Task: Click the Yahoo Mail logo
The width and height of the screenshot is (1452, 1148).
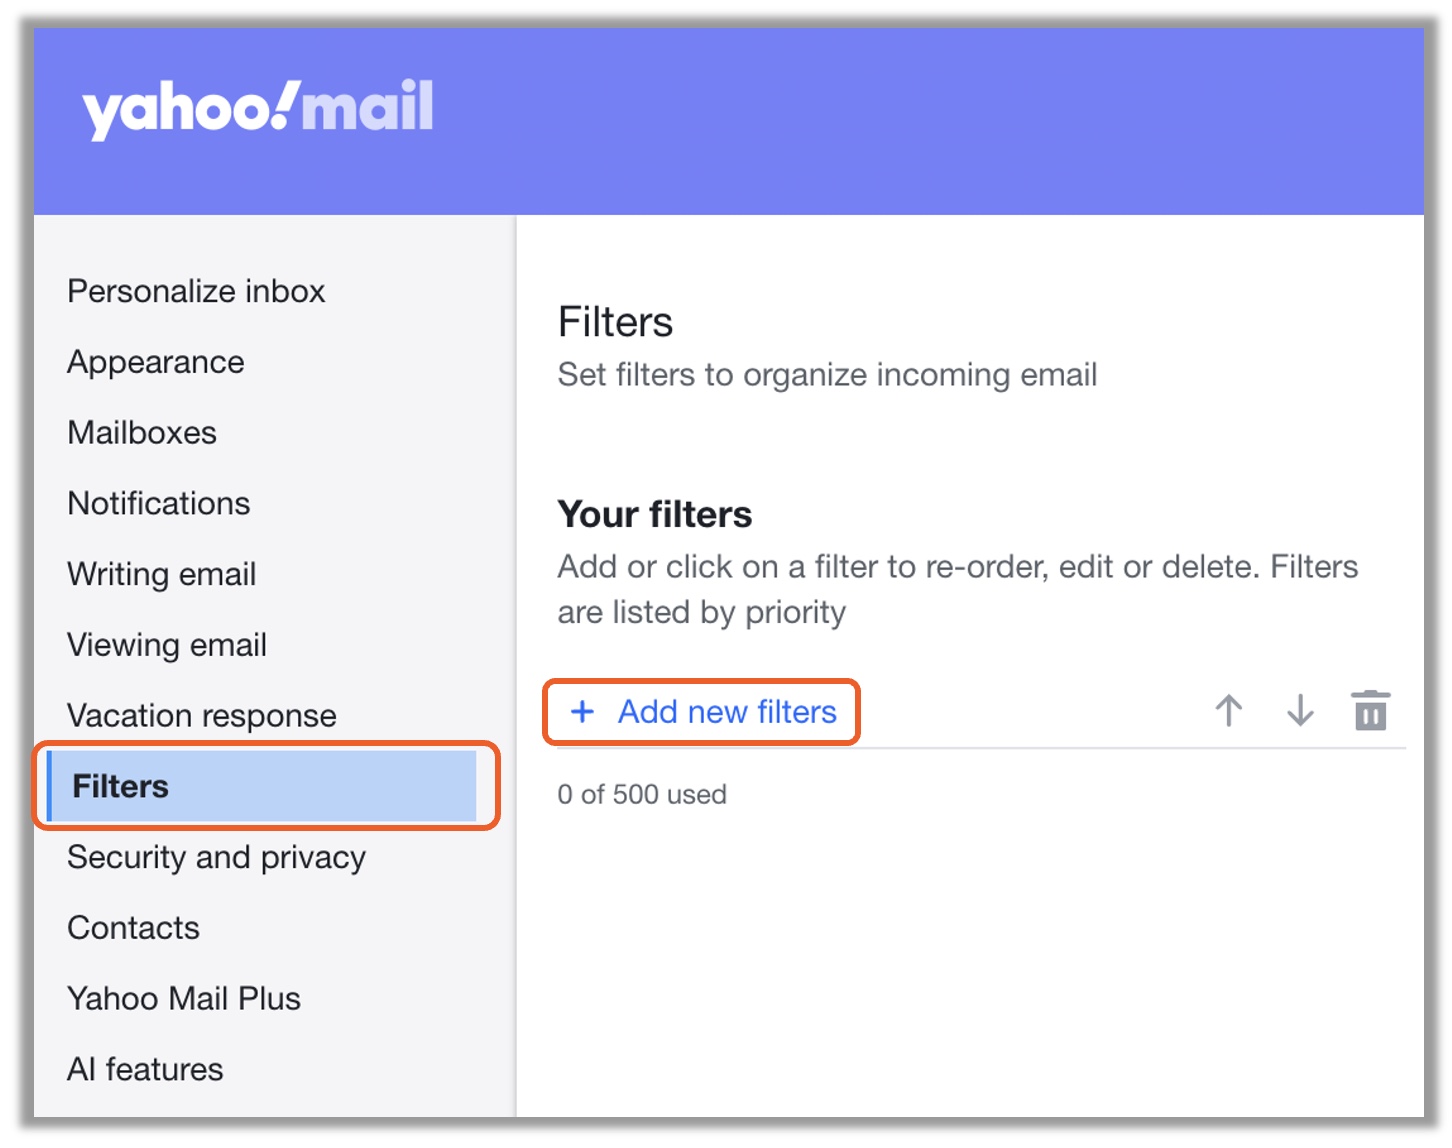Action: pos(258,108)
